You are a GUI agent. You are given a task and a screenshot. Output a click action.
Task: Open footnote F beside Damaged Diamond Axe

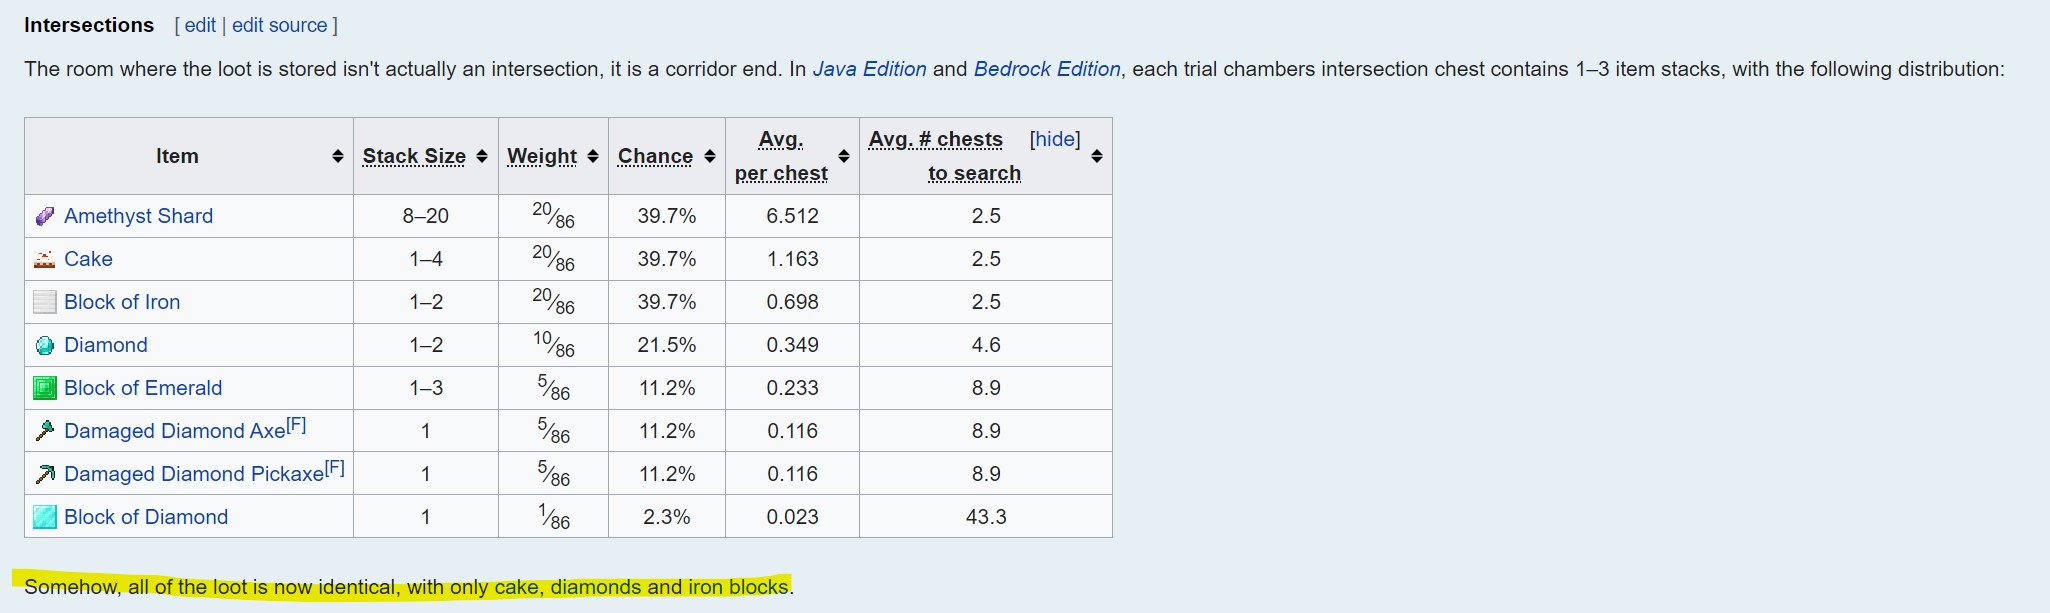pos(296,425)
